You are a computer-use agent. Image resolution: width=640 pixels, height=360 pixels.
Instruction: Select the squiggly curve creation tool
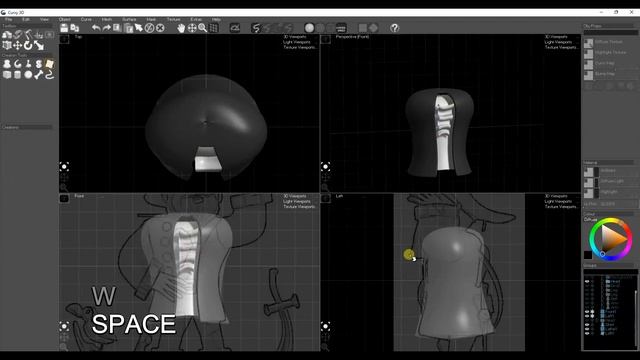pyautogui.click(x=49, y=75)
